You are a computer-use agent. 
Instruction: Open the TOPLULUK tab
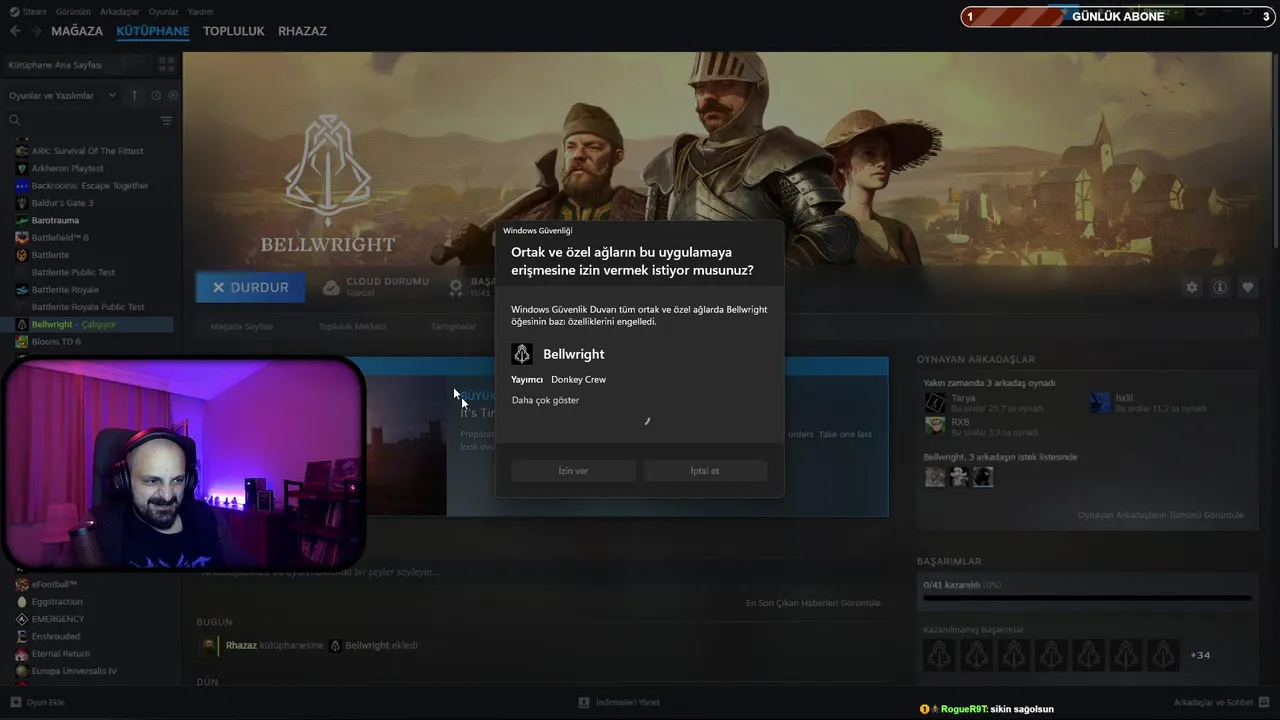[234, 31]
